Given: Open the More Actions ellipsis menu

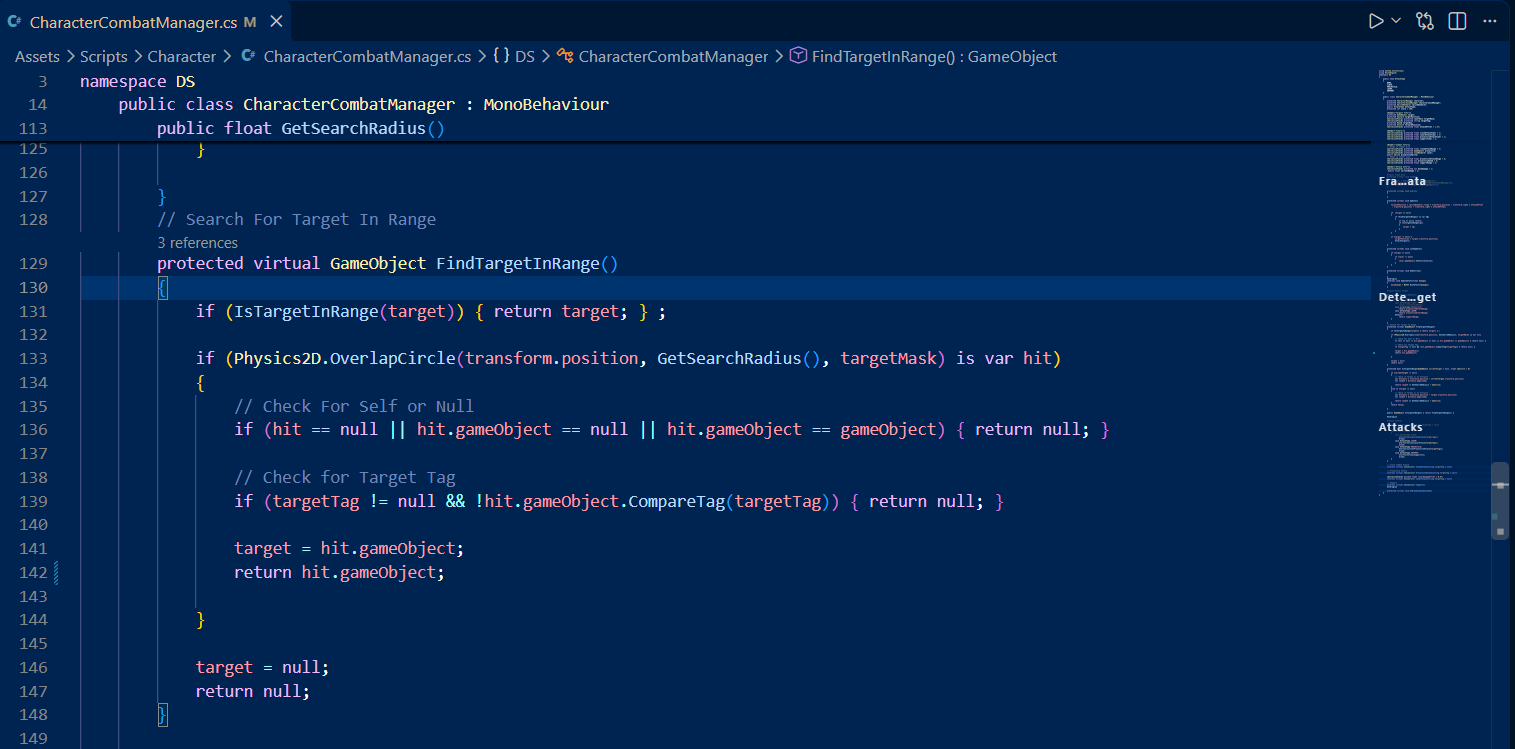Looking at the screenshot, I should pos(1489,21).
